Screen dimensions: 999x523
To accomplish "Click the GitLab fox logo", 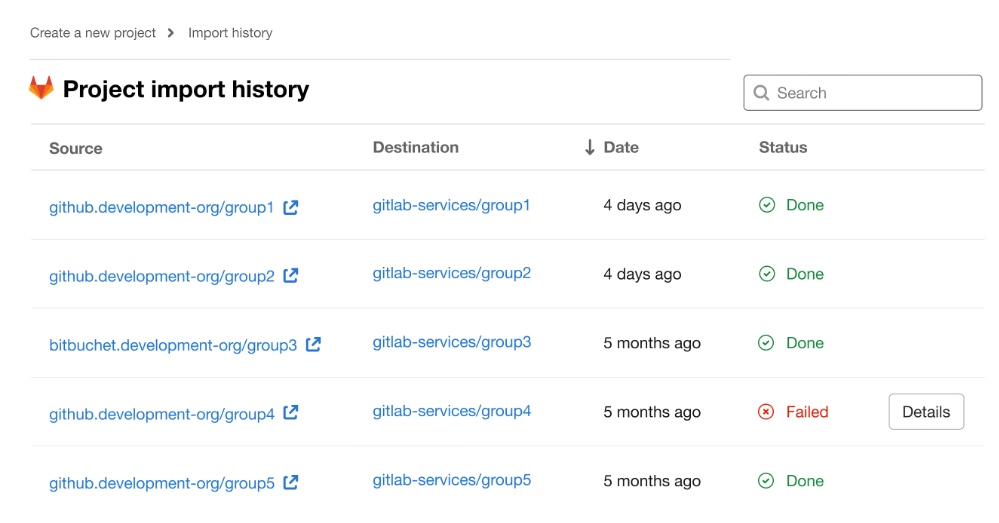I will pos(41,88).
